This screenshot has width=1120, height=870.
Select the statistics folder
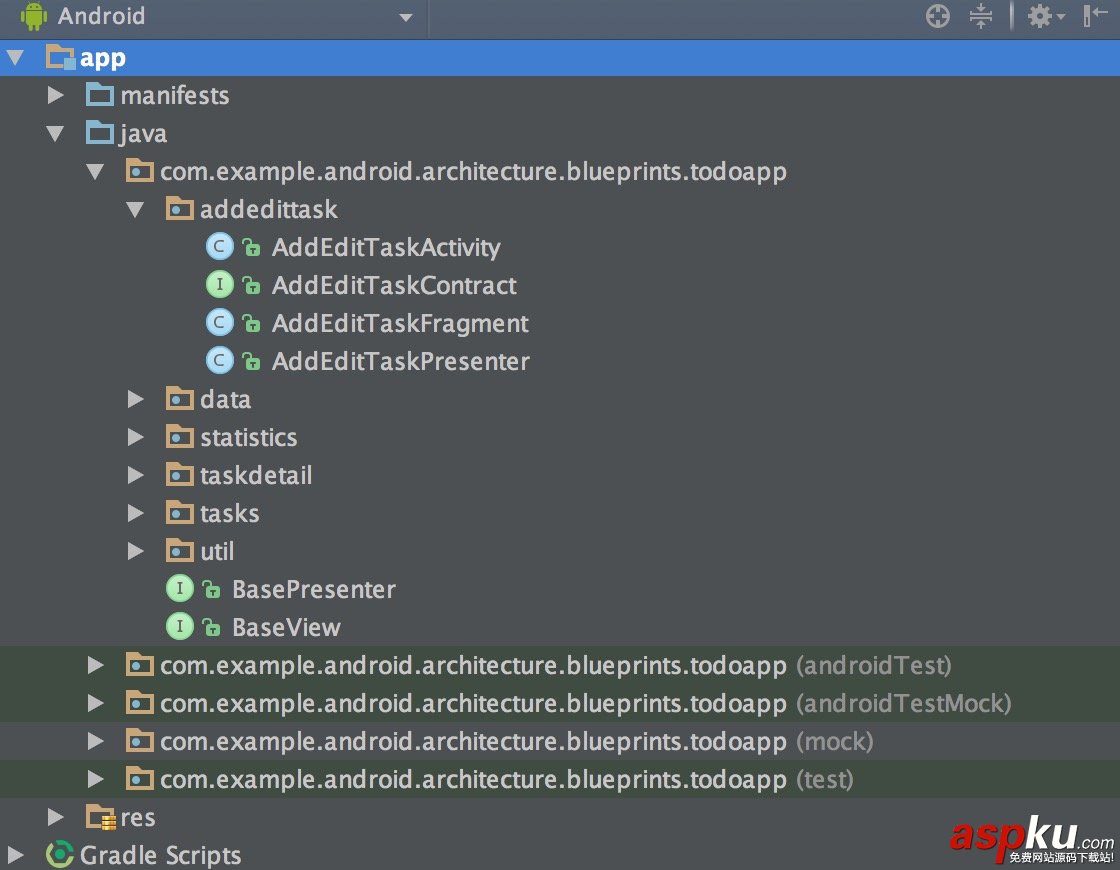pos(248,437)
